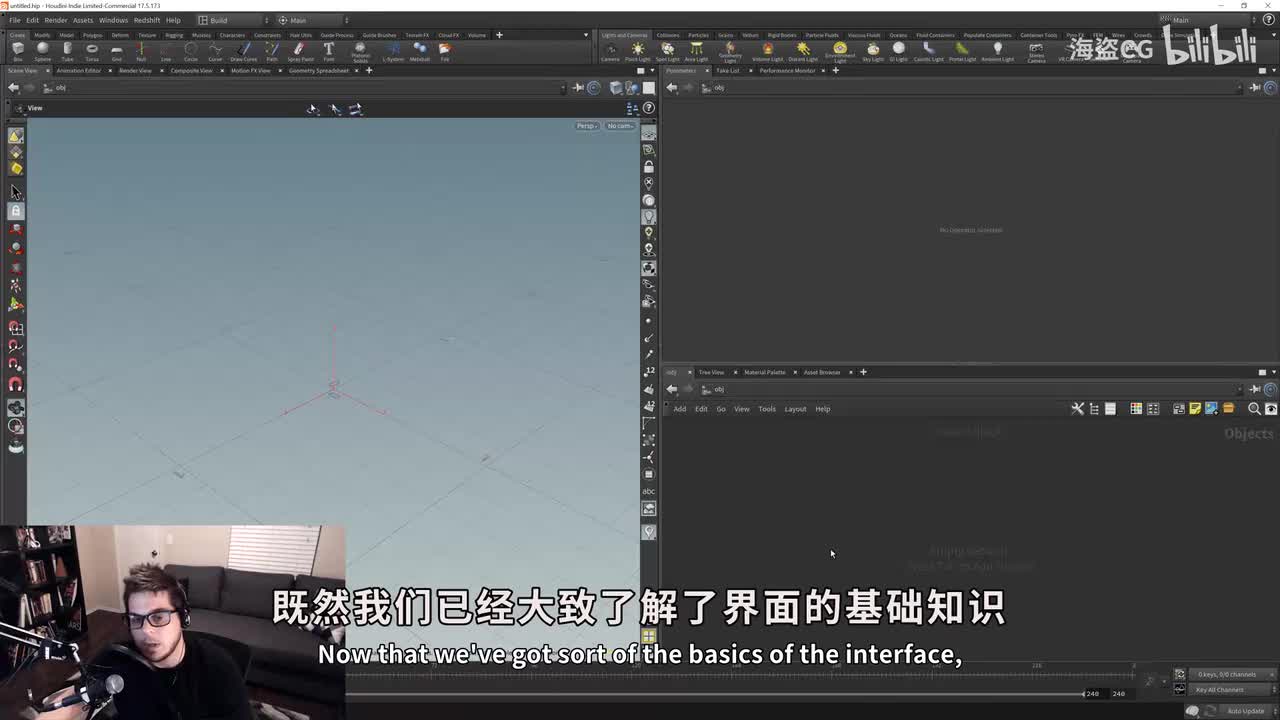The width and height of the screenshot is (1280, 720).
Task: Toggle the parameters pane pin
Action: (1255, 87)
